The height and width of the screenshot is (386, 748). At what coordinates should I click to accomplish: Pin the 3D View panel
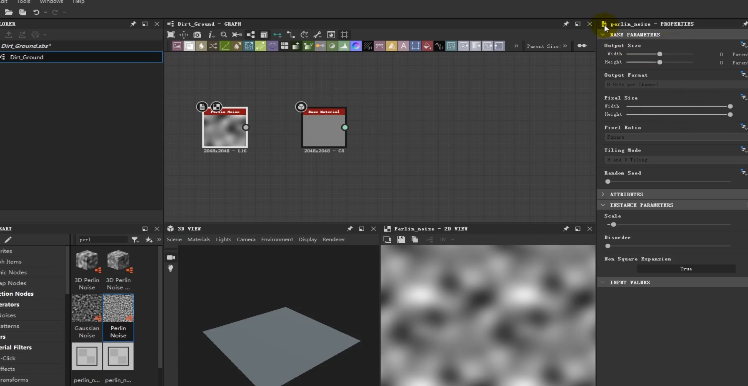(x=349, y=229)
